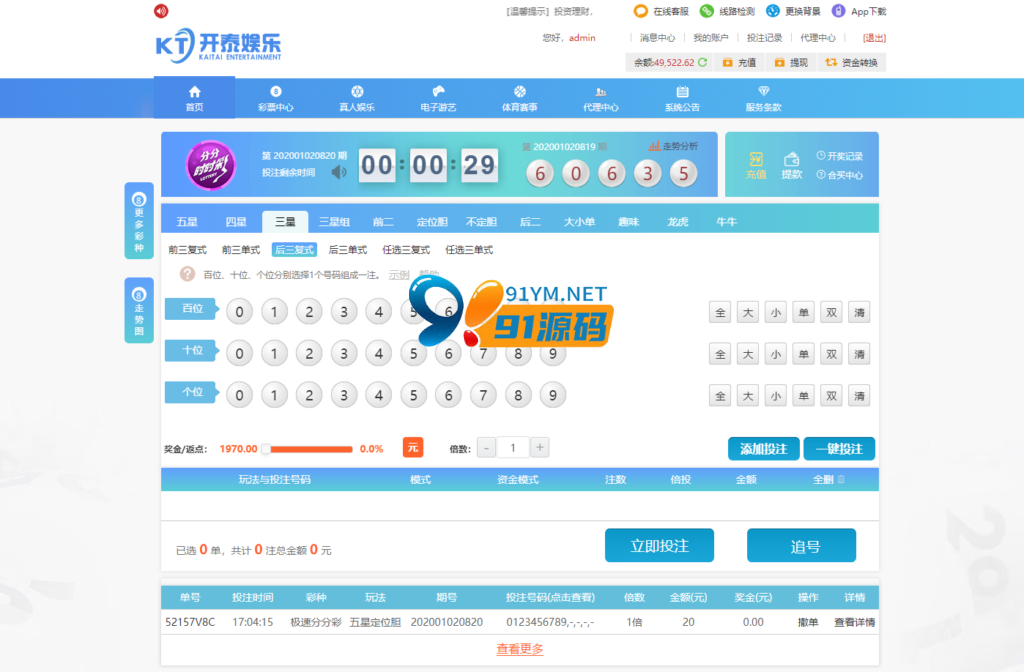Click the 全删 trash icon to delete all bets
Image resolution: width=1024 pixels, height=672 pixels.
click(840, 480)
